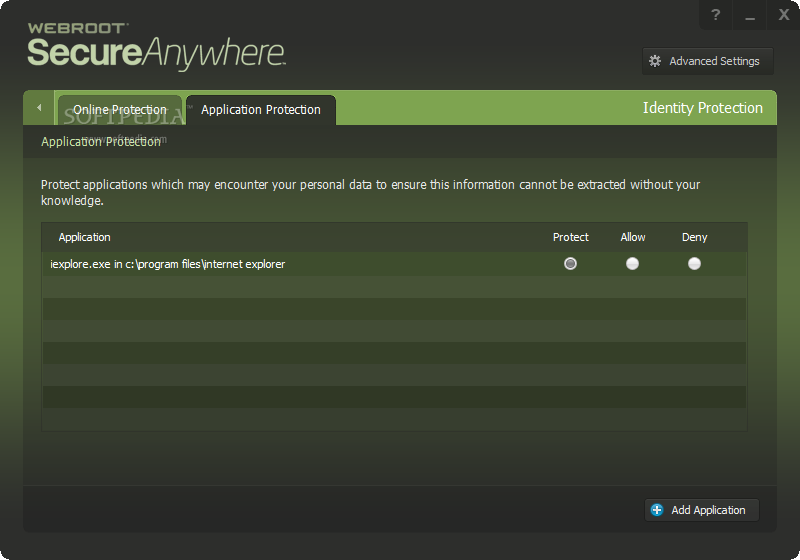The width and height of the screenshot is (800, 560).
Task: Select the iexplore.exe application row text
Action: (x=167, y=264)
